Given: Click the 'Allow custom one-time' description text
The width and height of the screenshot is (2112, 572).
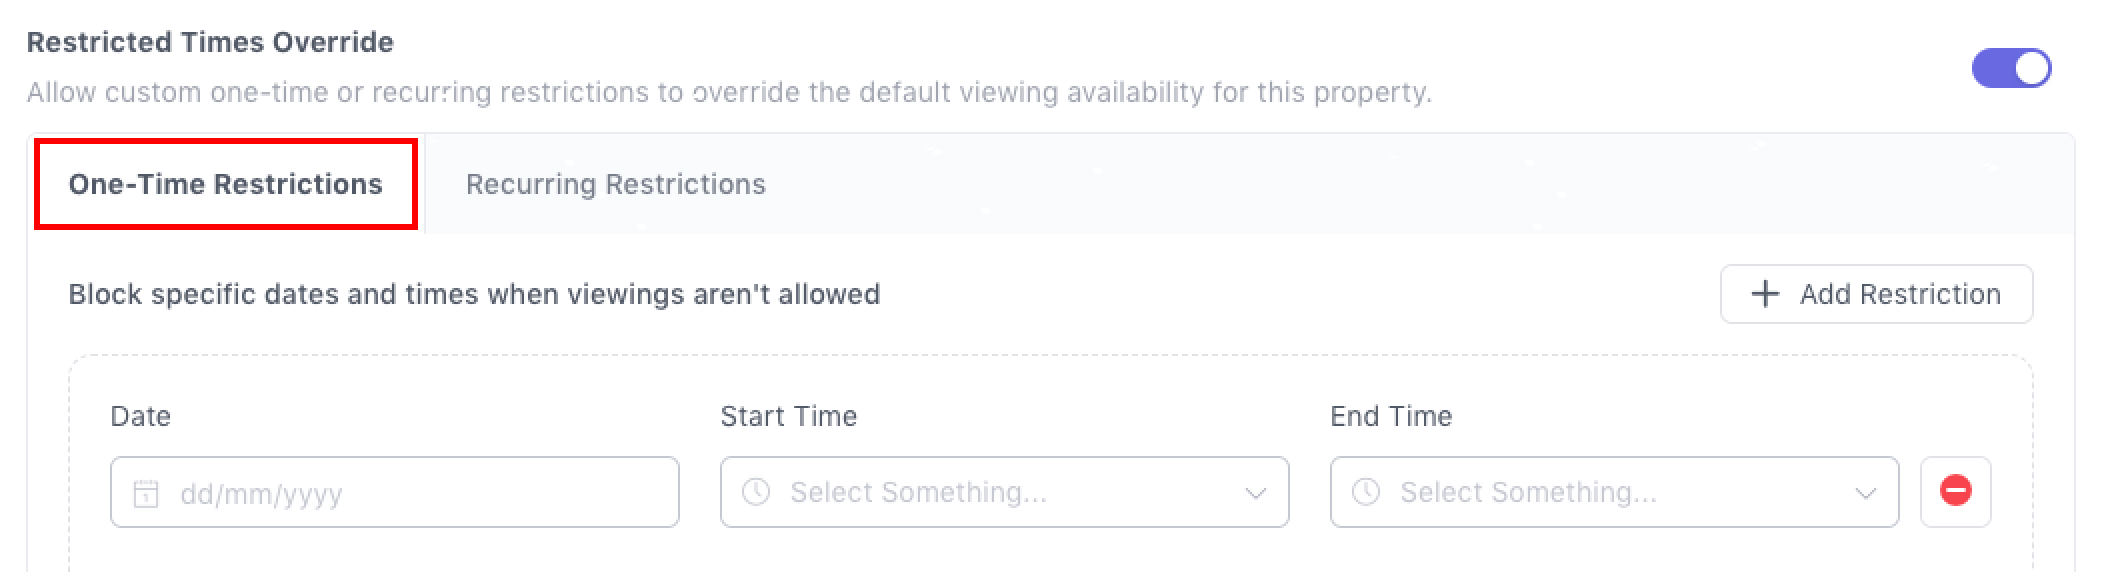Looking at the screenshot, I should (x=728, y=92).
